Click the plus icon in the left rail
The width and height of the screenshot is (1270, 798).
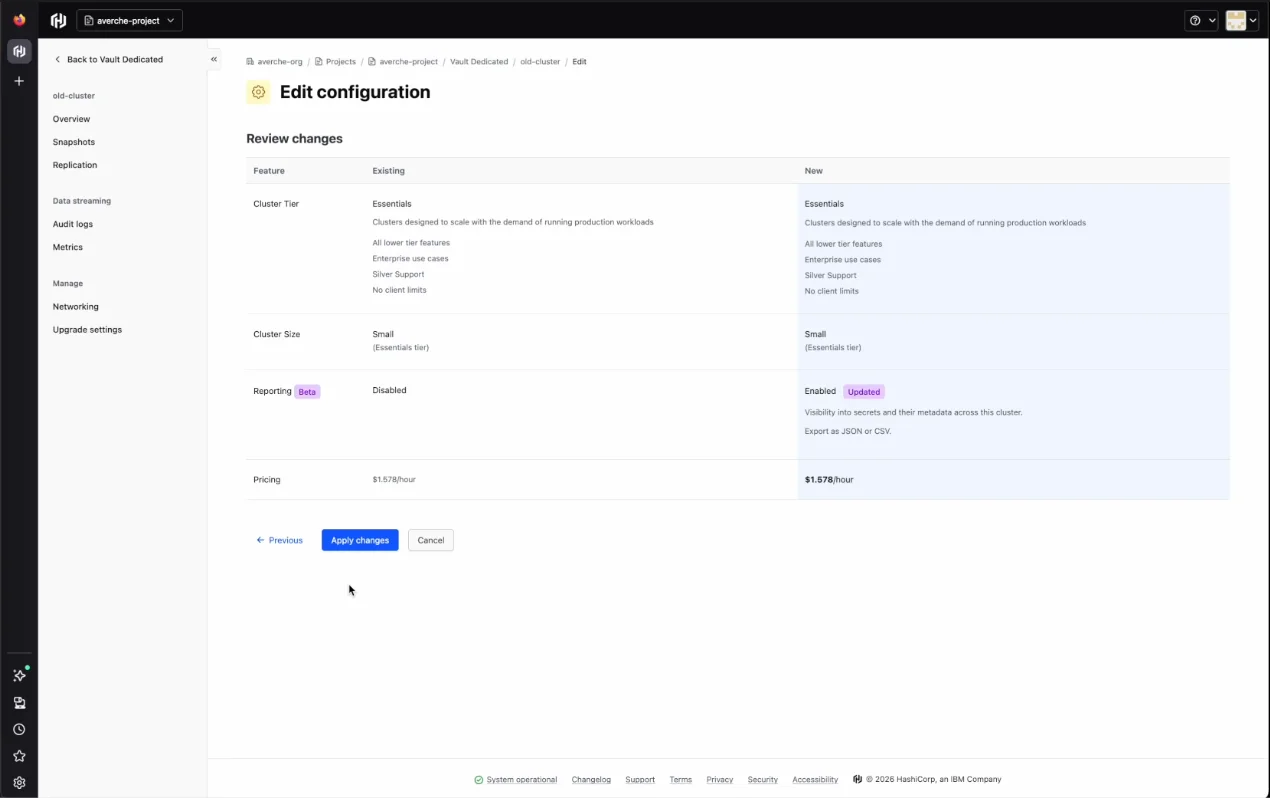point(19,81)
